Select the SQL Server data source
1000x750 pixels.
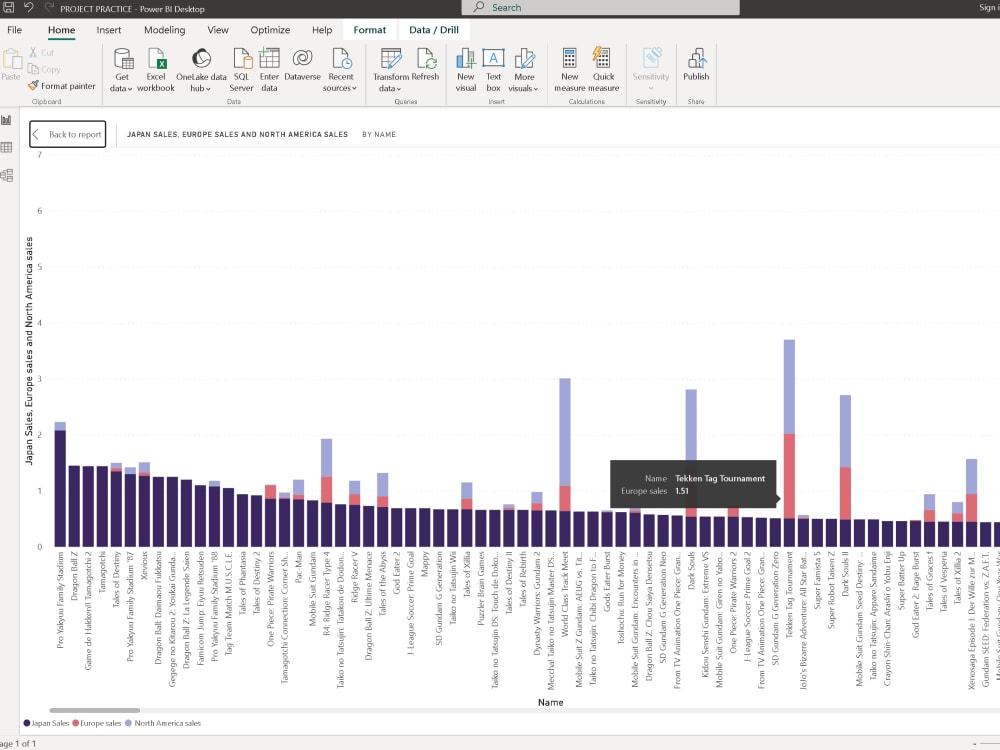pos(240,68)
